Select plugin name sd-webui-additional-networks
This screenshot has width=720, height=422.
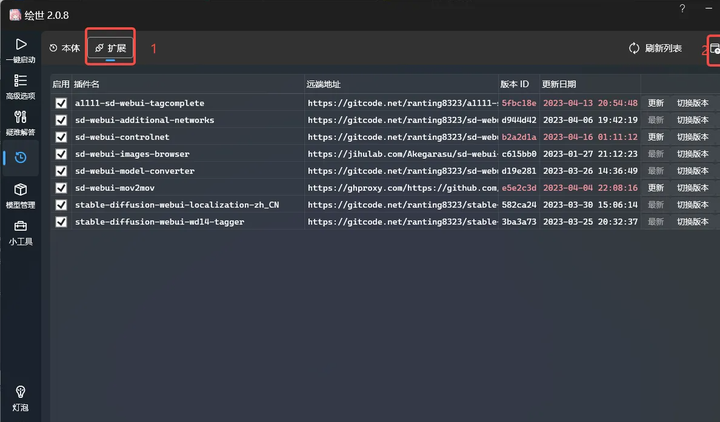click(x=145, y=120)
